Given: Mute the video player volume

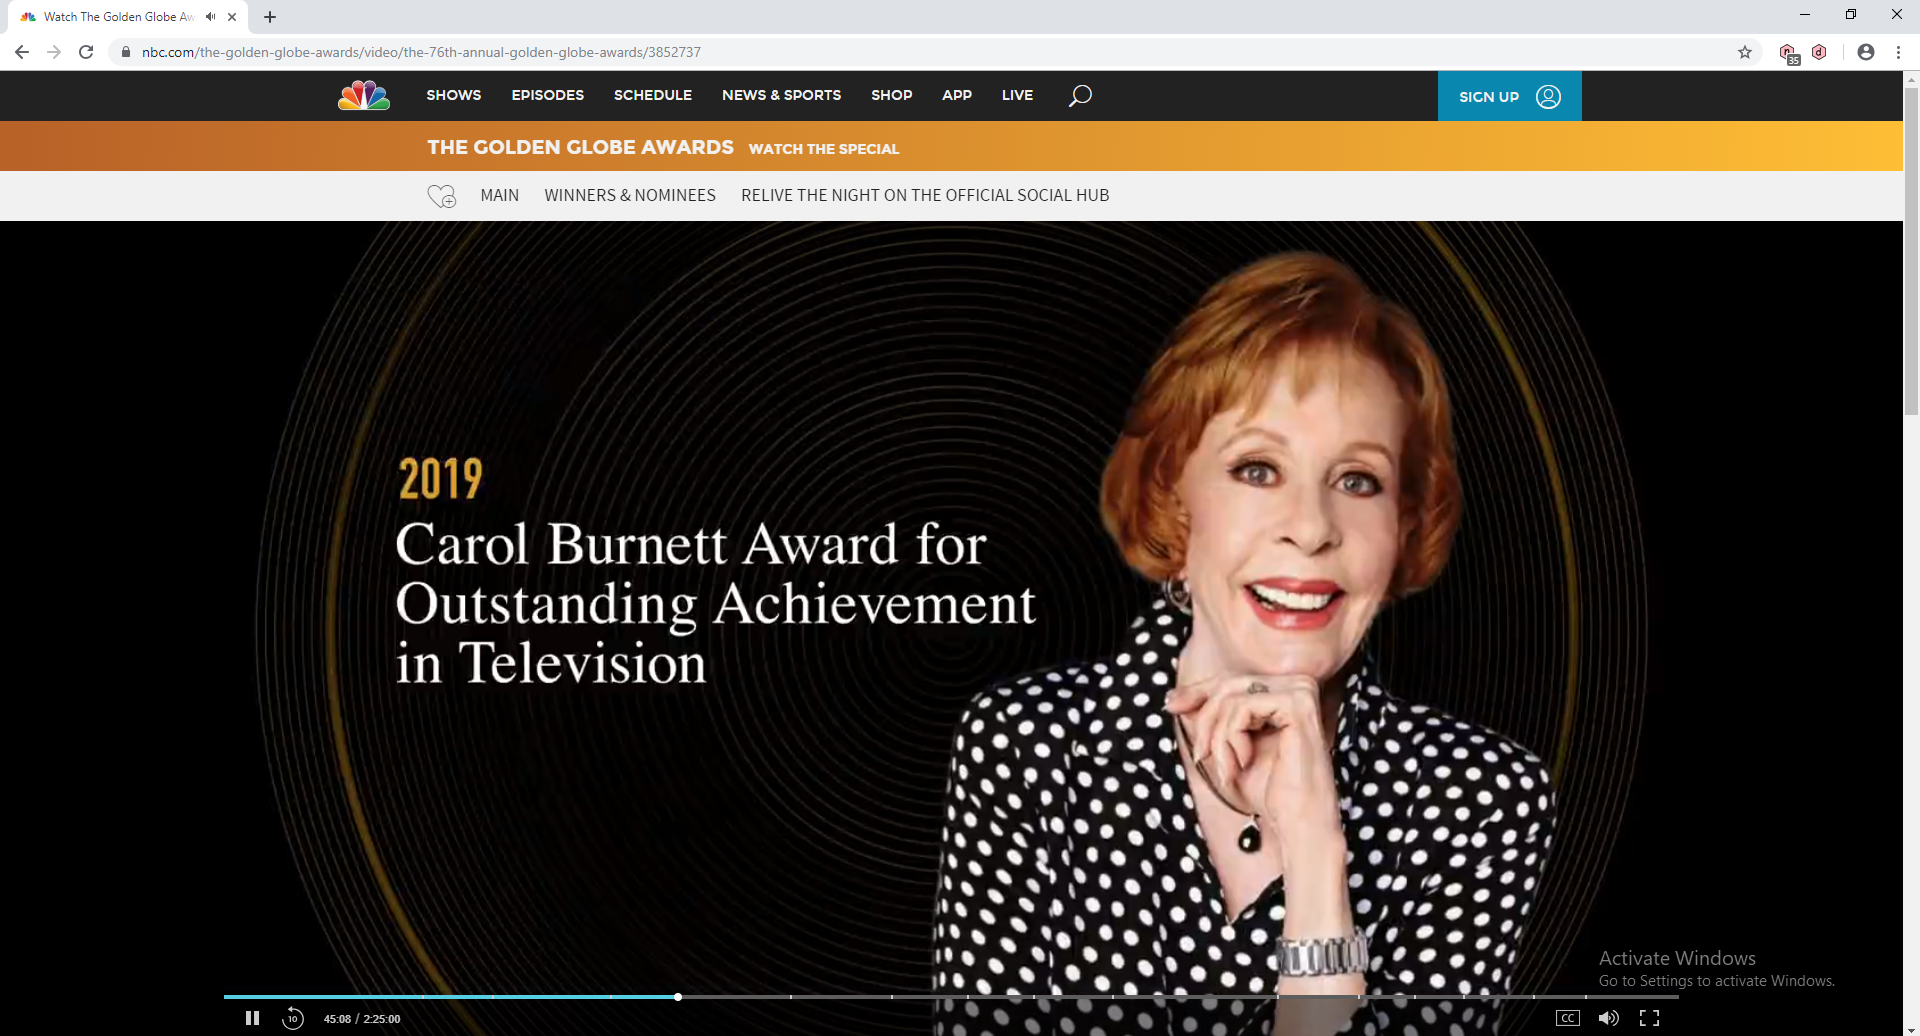Looking at the screenshot, I should [1608, 1018].
